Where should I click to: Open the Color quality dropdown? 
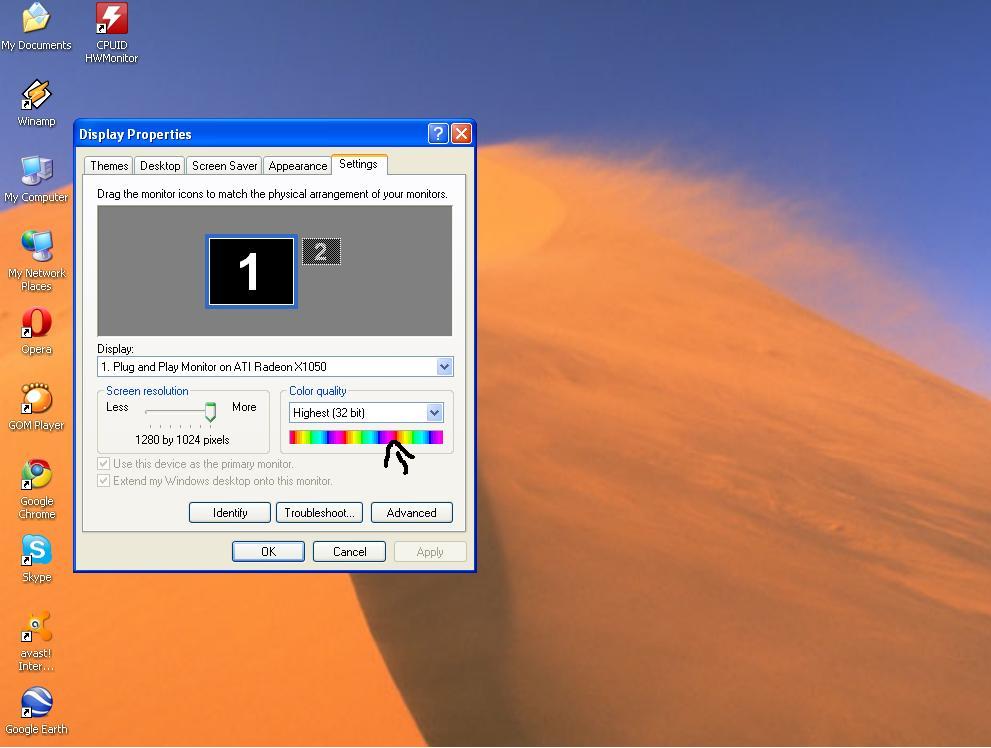[434, 413]
